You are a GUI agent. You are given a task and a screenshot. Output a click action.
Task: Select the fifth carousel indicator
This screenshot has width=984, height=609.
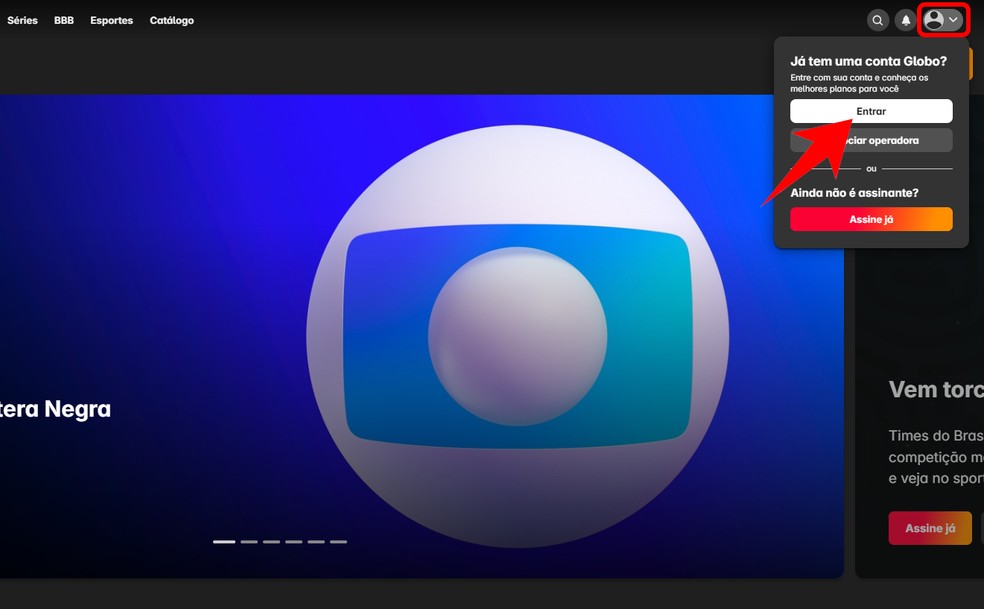point(316,541)
